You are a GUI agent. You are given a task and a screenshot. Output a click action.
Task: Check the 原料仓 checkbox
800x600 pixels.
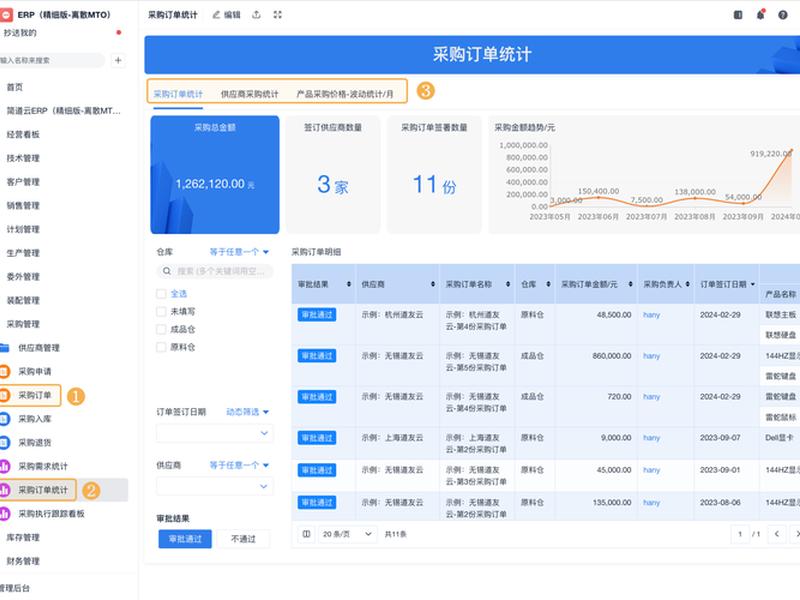click(161, 347)
